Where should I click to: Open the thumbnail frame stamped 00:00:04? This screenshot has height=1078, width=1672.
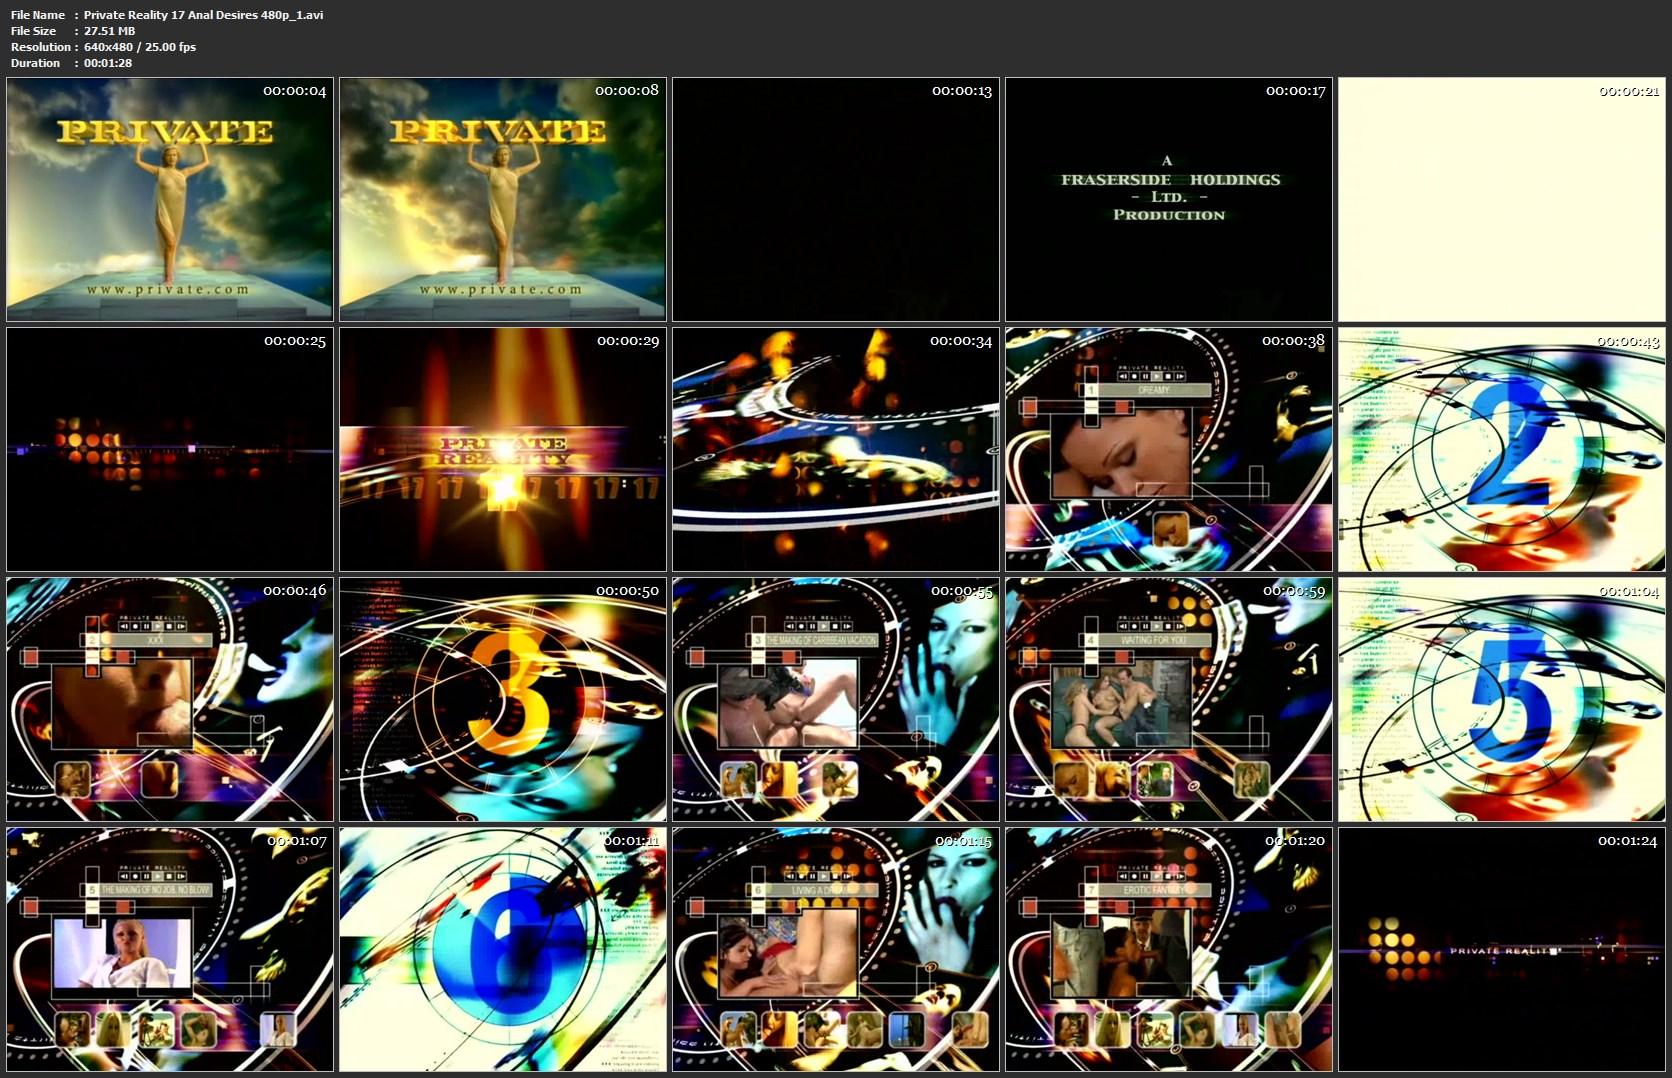click(170, 200)
